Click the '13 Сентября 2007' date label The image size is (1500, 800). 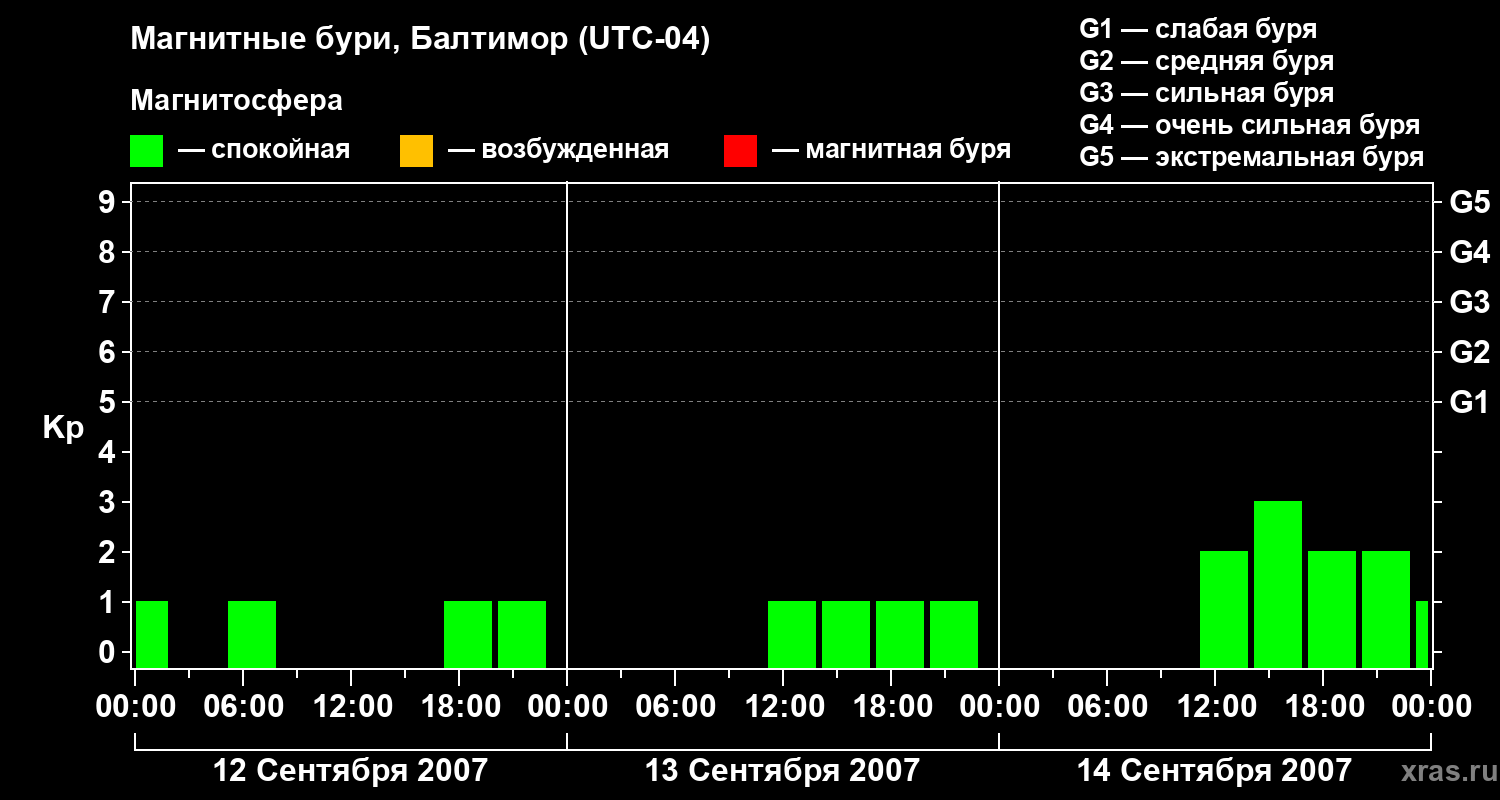click(x=782, y=770)
